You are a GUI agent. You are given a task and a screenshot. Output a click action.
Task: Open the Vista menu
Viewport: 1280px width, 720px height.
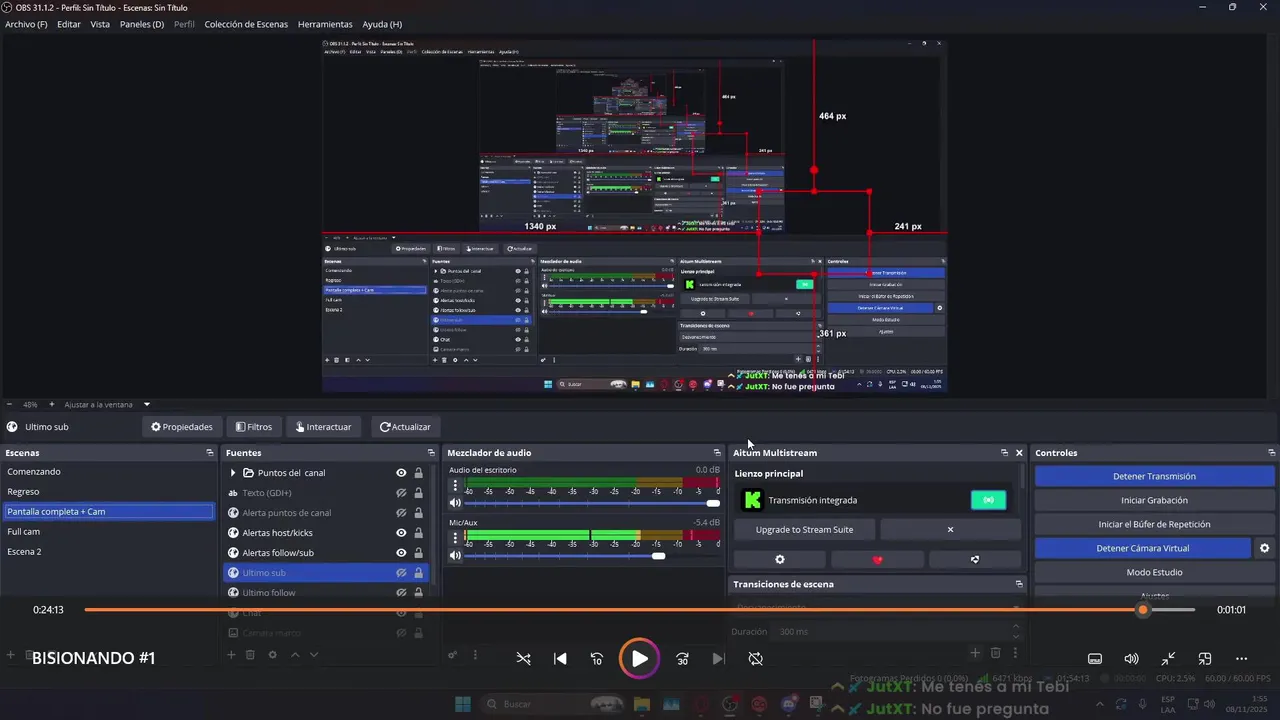tap(100, 24)
